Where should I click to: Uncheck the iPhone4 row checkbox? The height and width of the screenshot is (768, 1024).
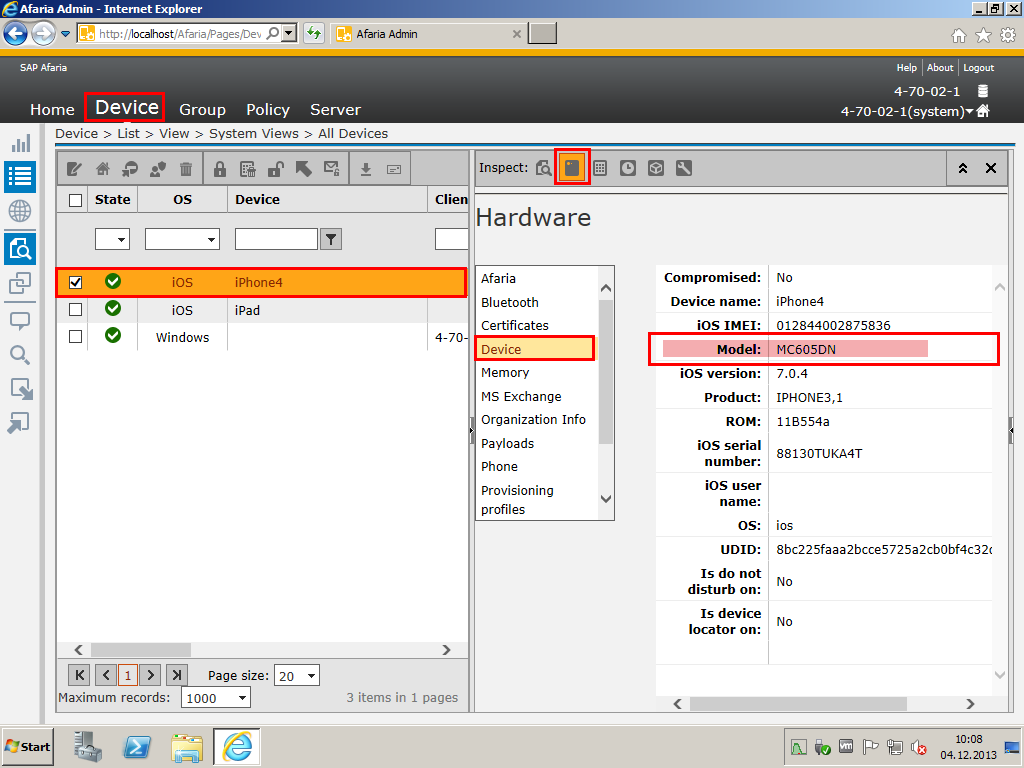(76, 282)
